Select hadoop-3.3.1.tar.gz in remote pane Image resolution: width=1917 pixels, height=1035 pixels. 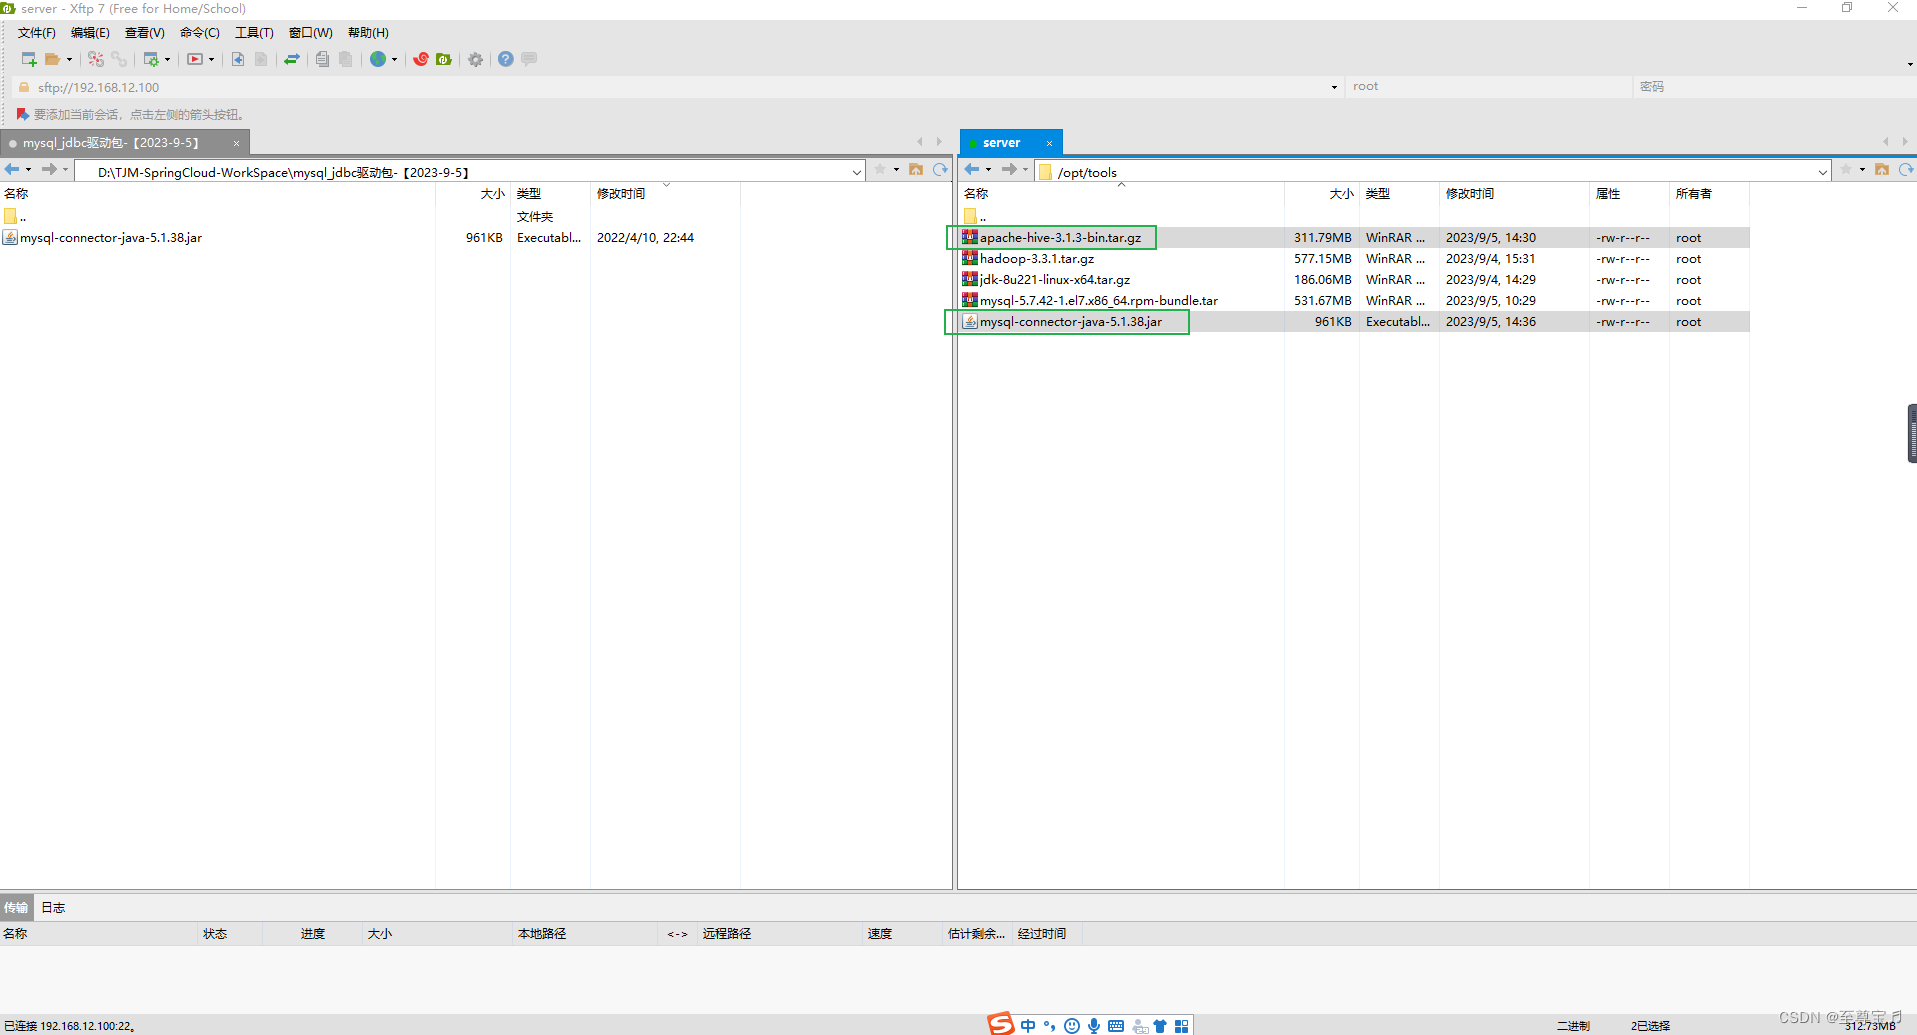(x=1354, y=259)
